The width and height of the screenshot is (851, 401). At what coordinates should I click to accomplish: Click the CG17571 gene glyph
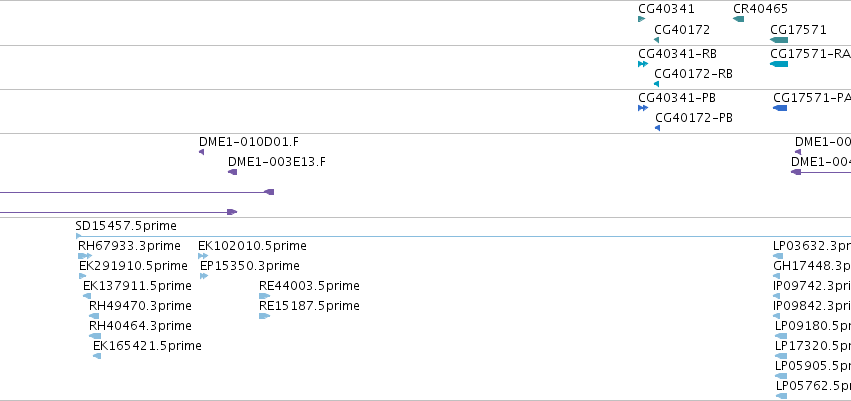[x=778, y=40]
